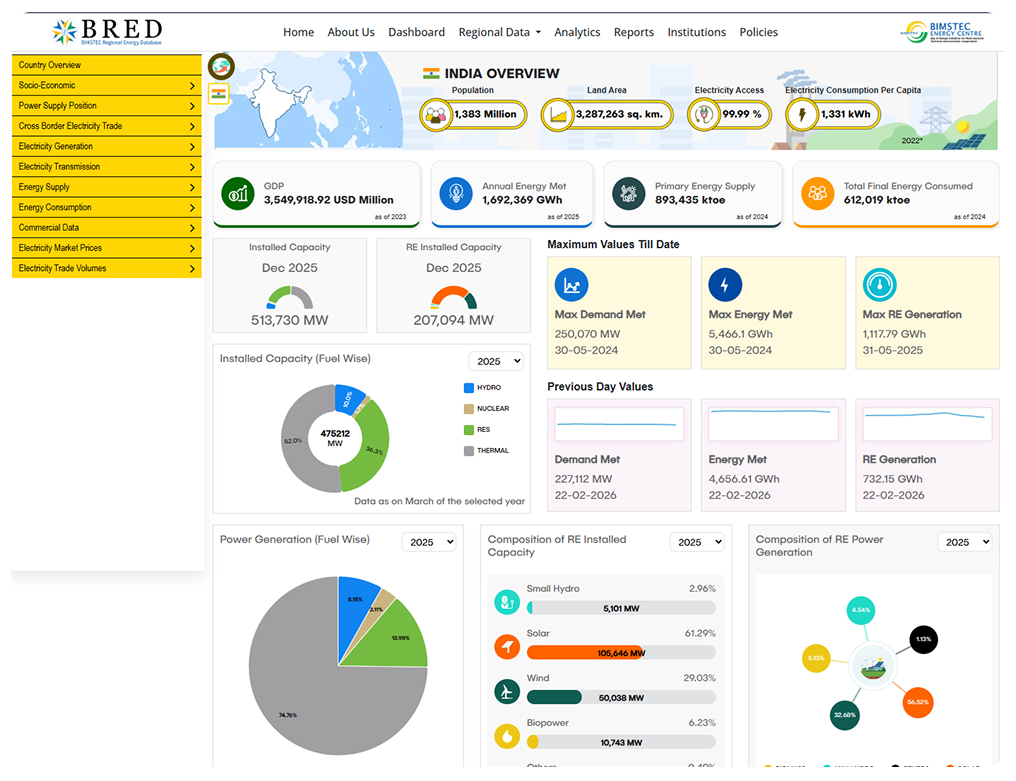Screen dimensions: 1016x781
Task: Select the India flag icon
Action: coord(219,94)
